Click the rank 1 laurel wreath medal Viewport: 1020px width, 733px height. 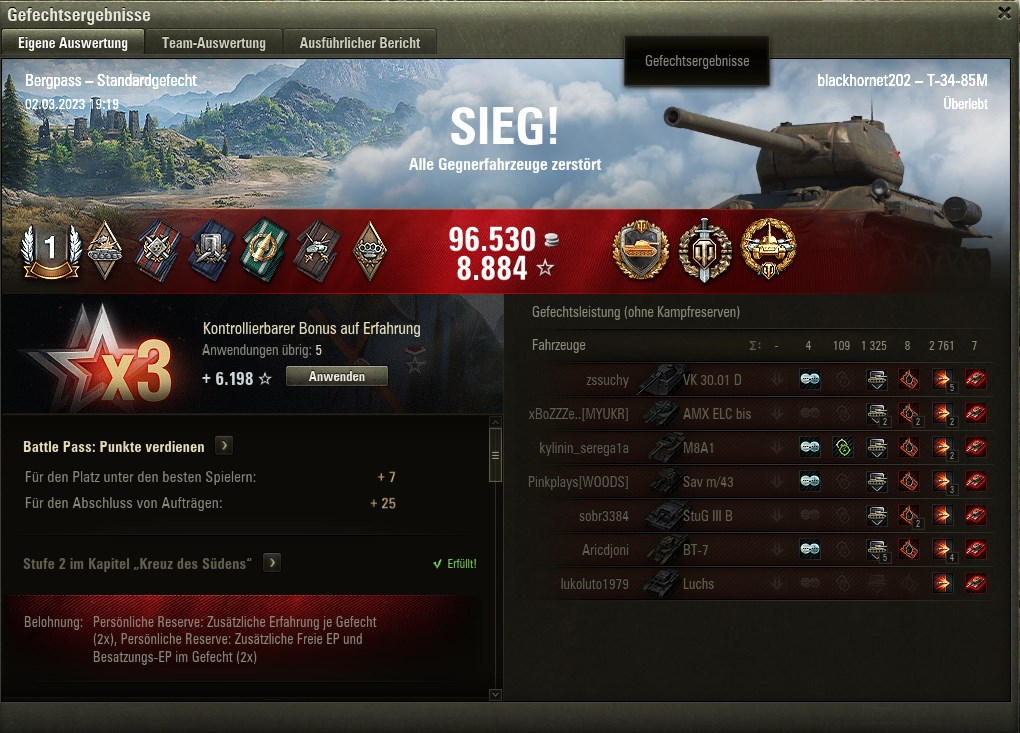[51, 250]
